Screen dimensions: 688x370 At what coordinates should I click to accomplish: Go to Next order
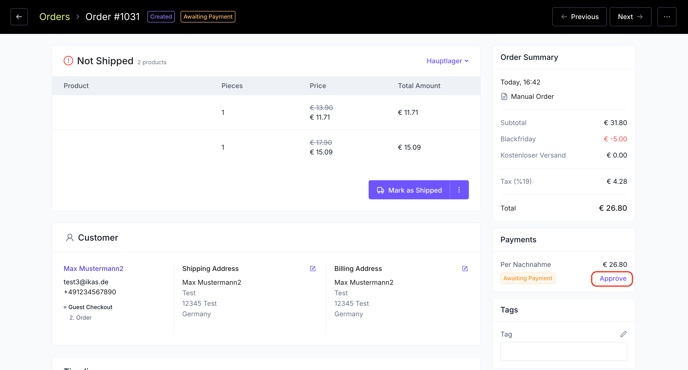coord(630,17)
